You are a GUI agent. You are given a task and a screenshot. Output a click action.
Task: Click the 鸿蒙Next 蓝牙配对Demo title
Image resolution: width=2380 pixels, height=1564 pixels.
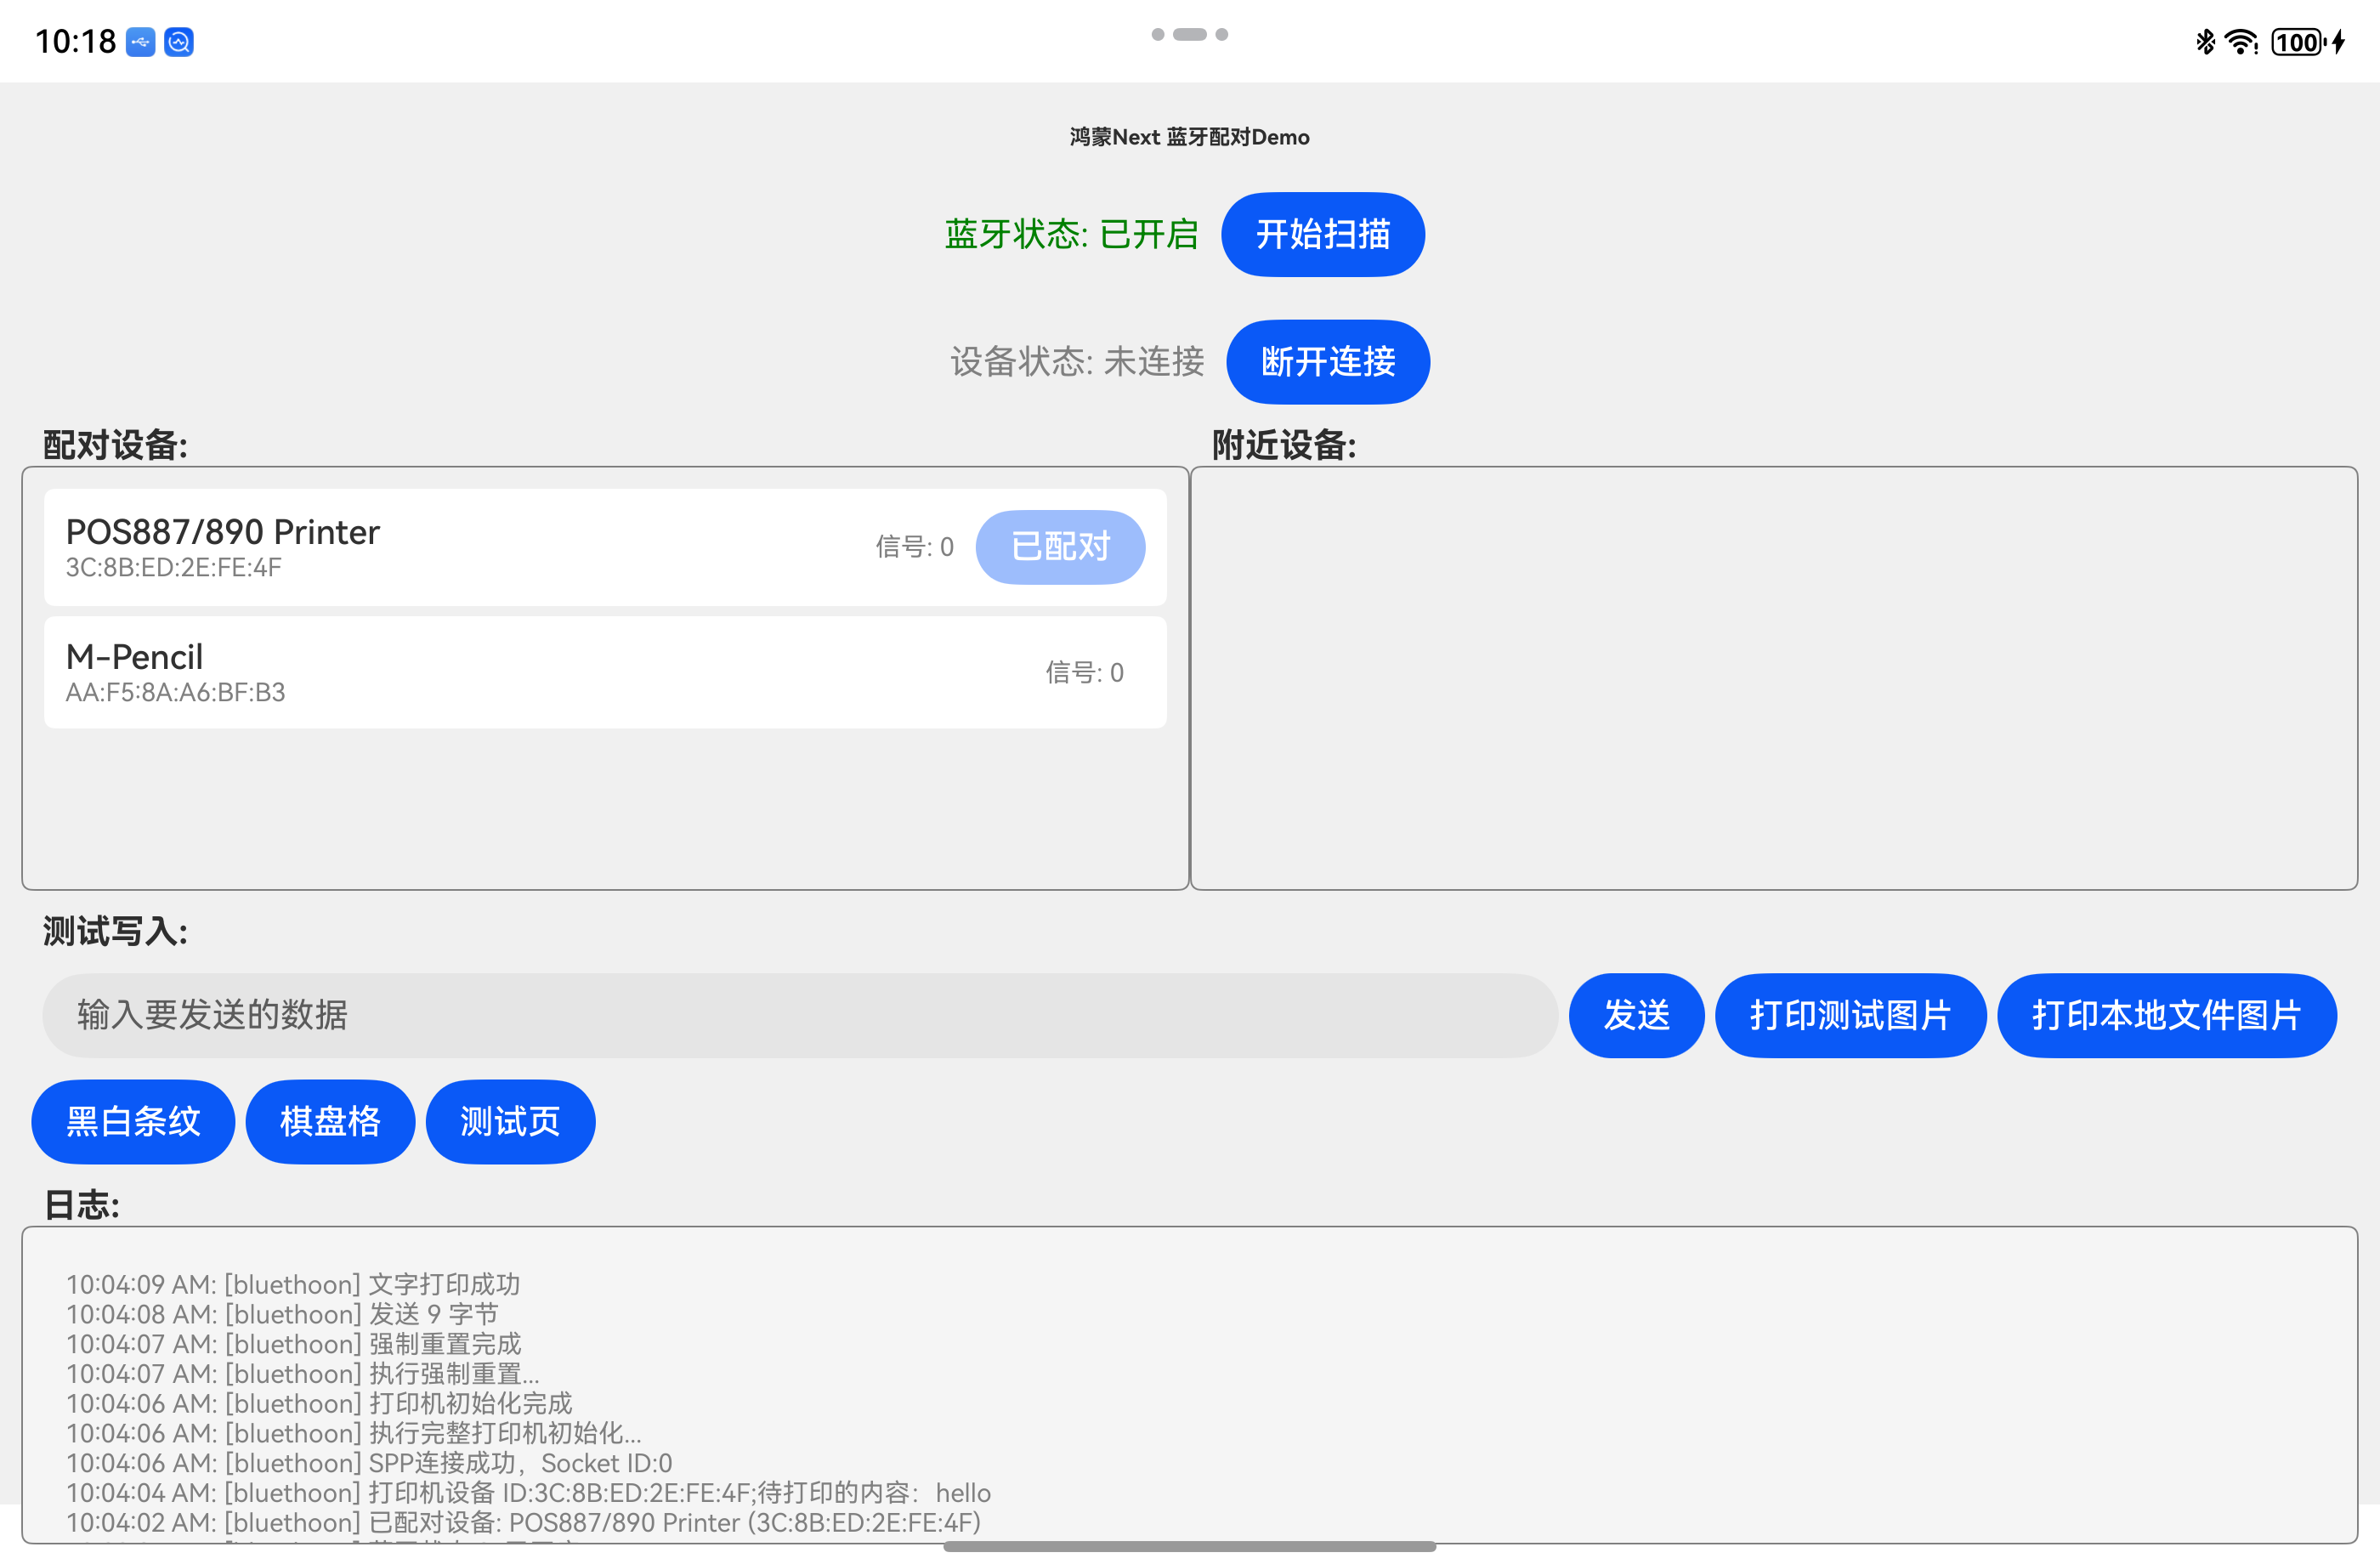(1189, 137)
